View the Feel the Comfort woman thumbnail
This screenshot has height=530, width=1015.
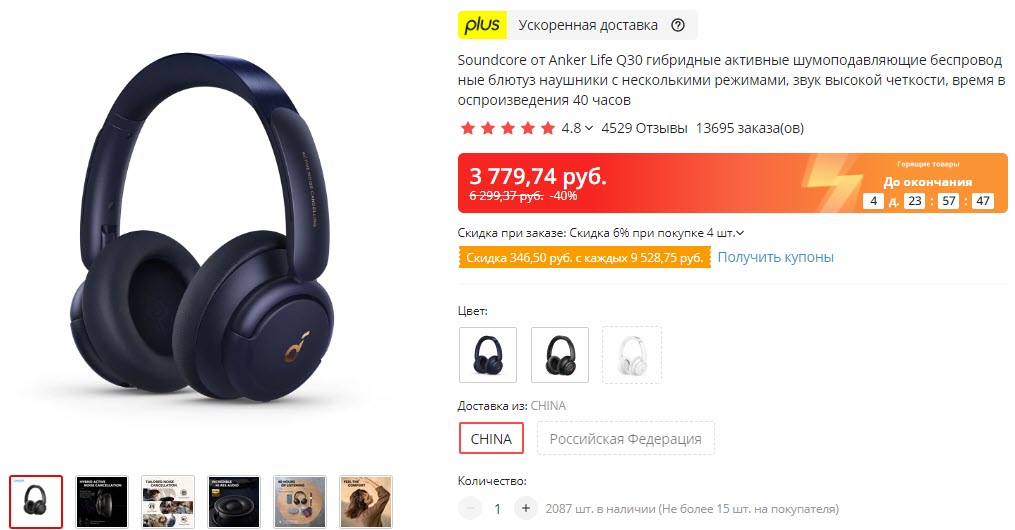366,502
